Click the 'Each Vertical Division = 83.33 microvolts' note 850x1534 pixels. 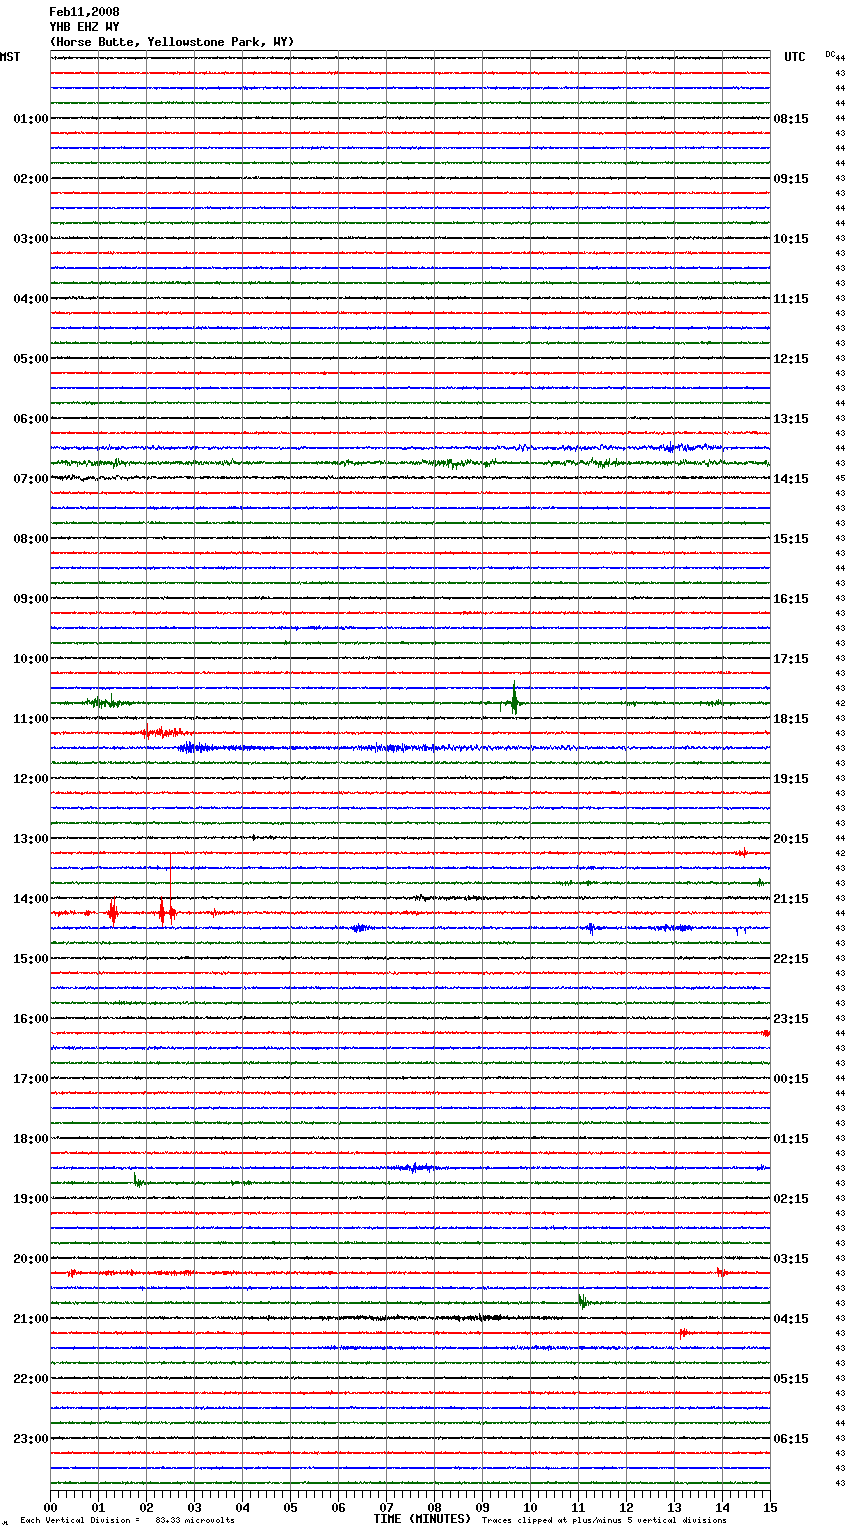127,1521
